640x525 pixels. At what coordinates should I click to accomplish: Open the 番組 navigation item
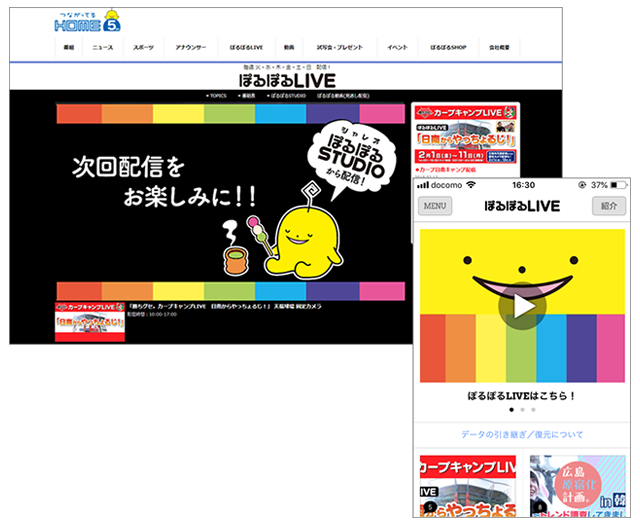(x=69, y=47)
